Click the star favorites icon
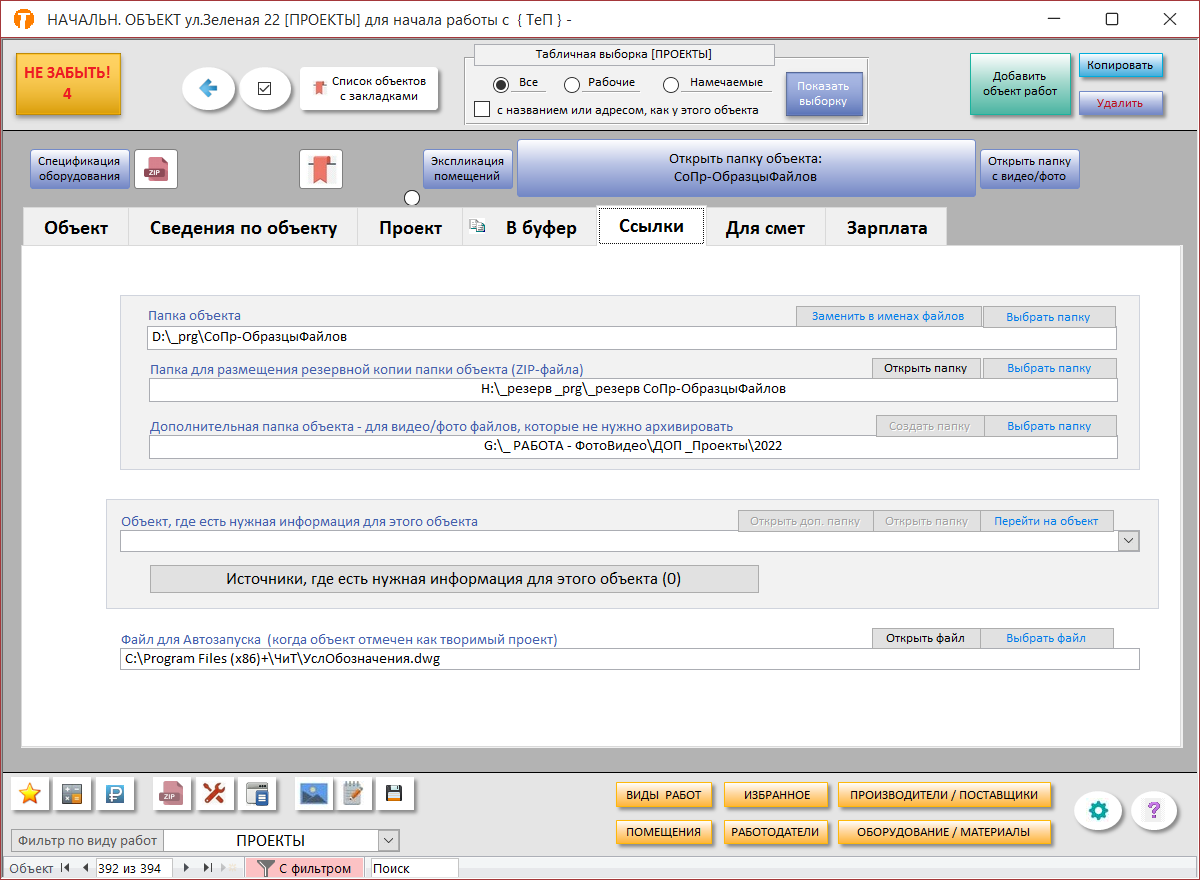This screenshot has height=880, width=1200. click(x=30, y=794)
